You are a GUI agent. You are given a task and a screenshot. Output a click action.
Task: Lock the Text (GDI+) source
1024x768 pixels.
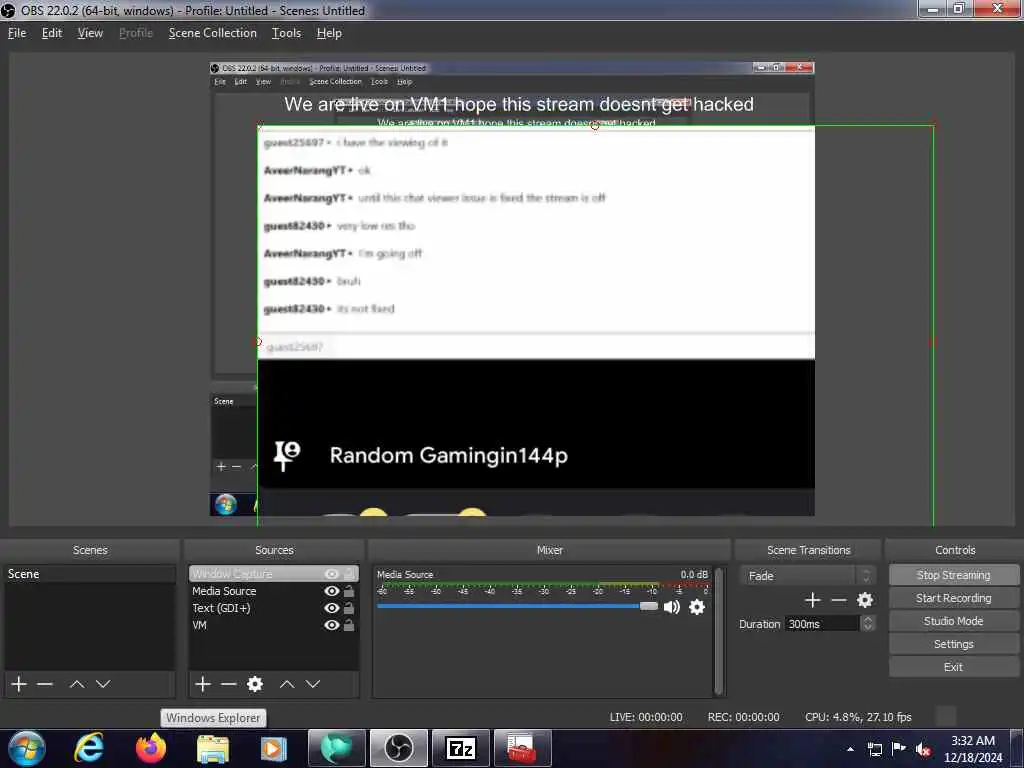pos(349,608)
